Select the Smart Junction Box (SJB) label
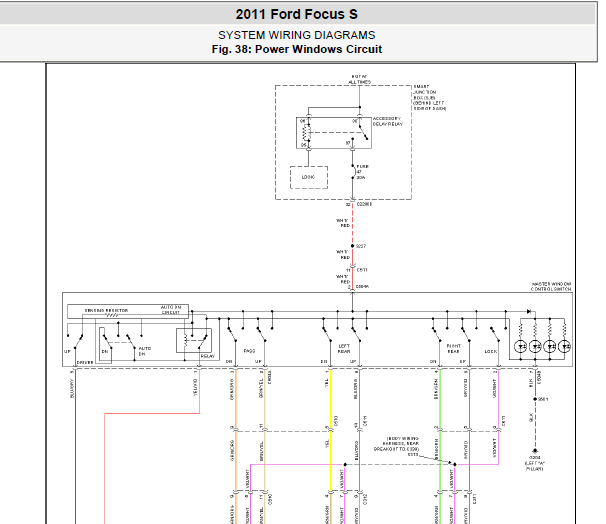The width and height of the screenshot is (606, 524). click(429, 98)
